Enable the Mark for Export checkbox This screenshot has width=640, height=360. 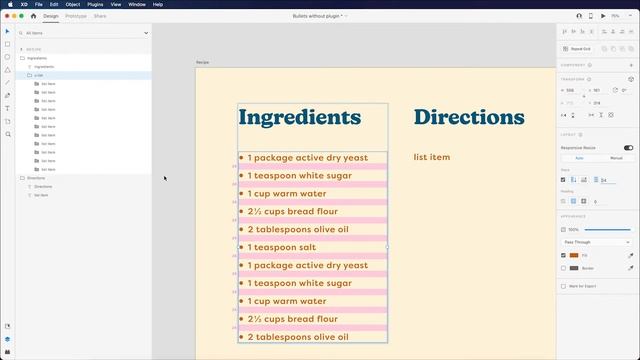[x=563, y=286]
